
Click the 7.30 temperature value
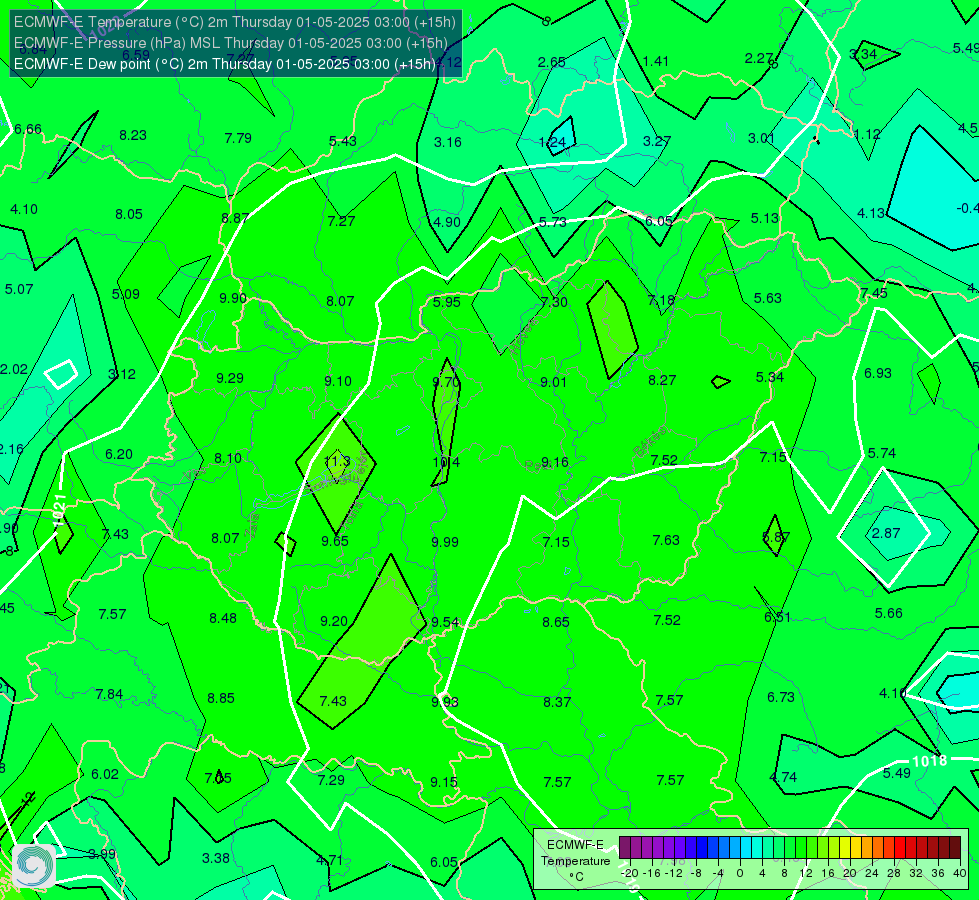(x=554, y=302)
